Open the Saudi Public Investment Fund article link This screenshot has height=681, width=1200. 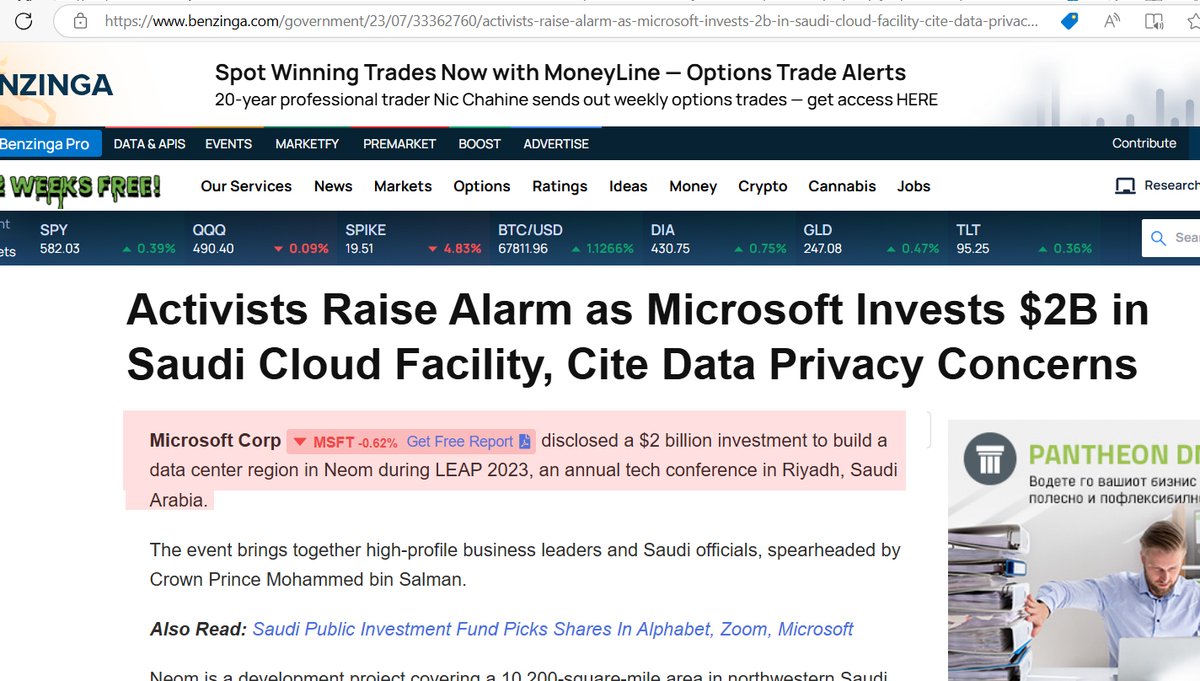(x=552, y=629)
